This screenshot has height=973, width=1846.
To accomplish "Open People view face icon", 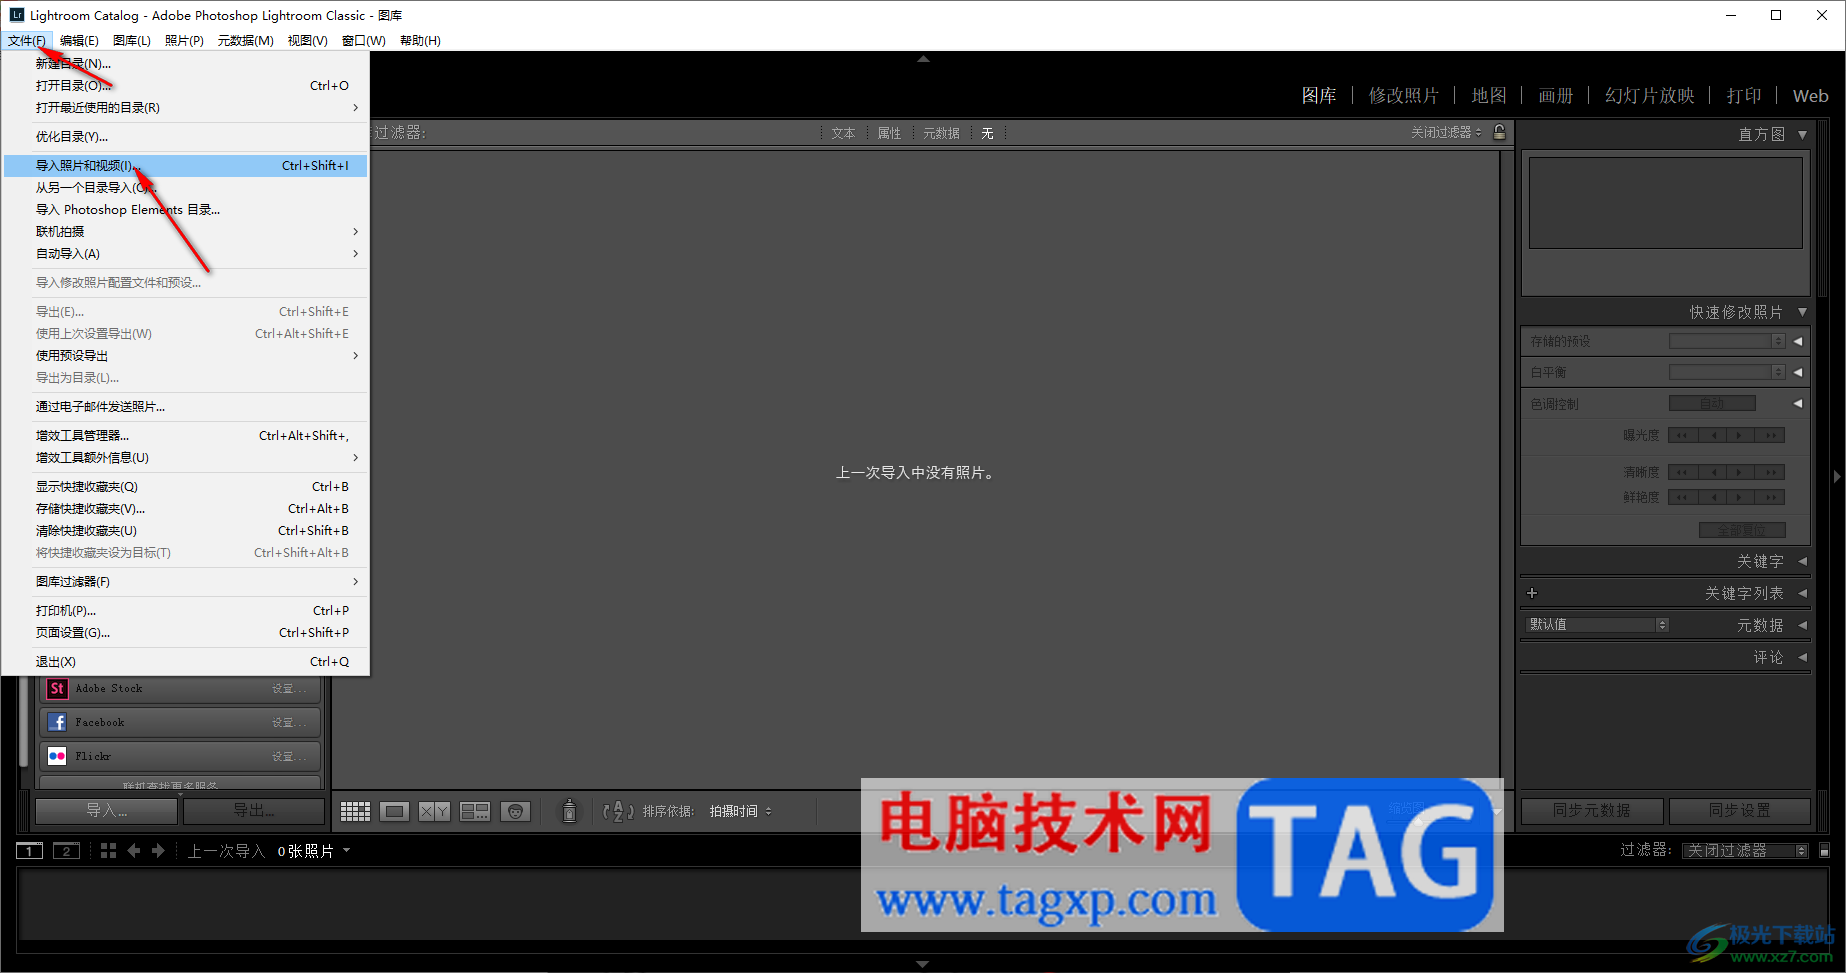I will coord(515,811).
